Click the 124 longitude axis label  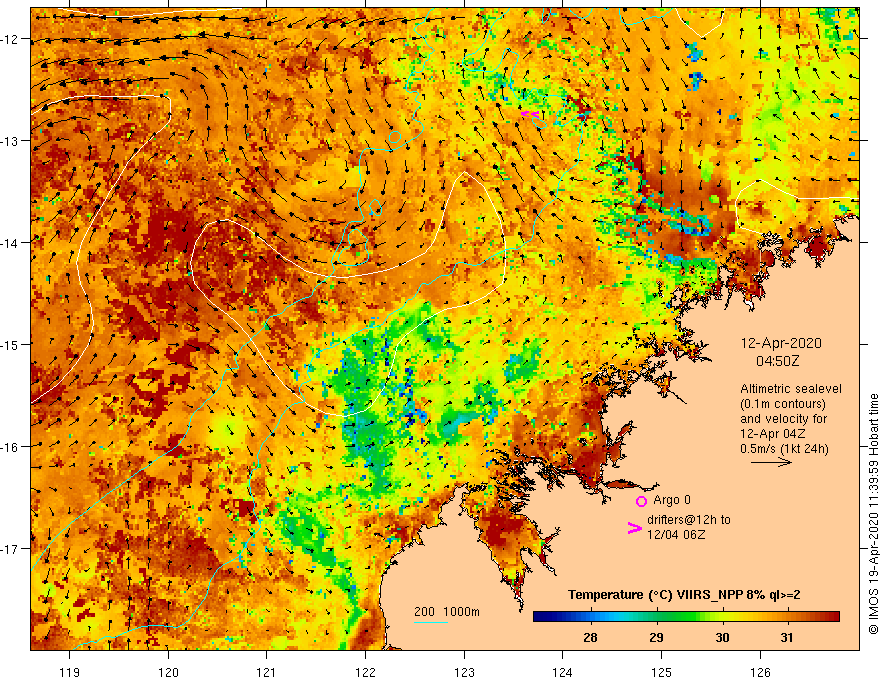point(563,672)
